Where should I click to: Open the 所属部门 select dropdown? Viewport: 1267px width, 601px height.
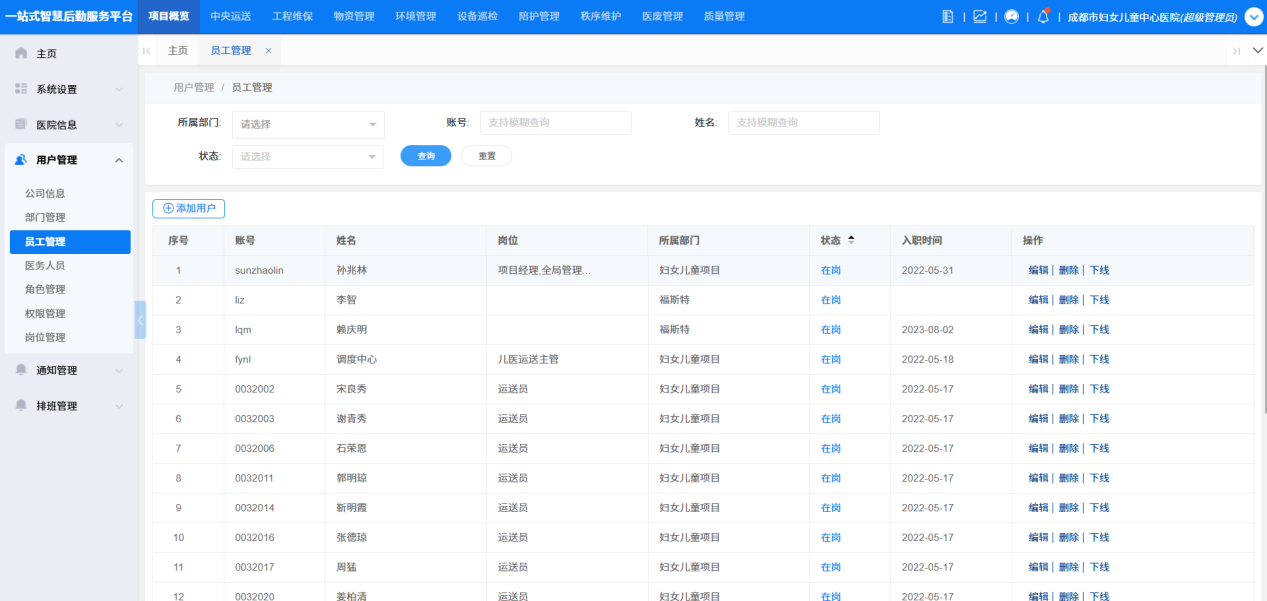[x=307, y=124]
